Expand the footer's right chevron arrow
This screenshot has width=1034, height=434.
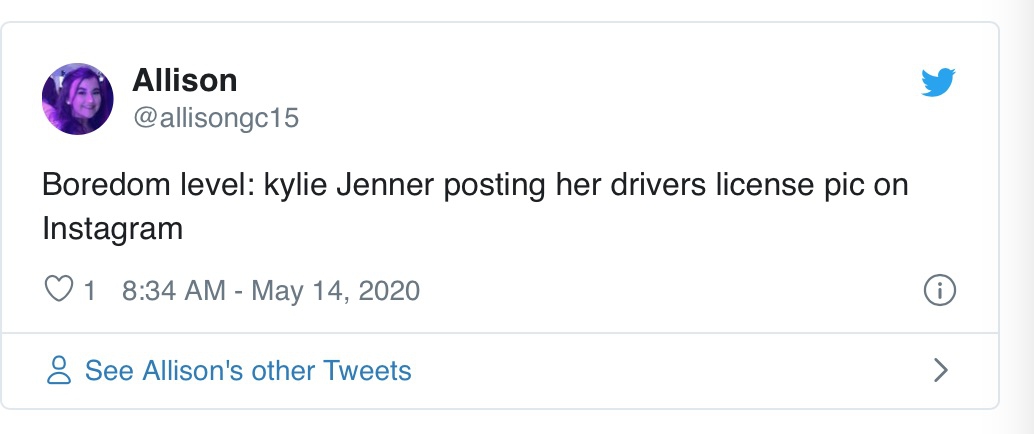coord(939,371)
